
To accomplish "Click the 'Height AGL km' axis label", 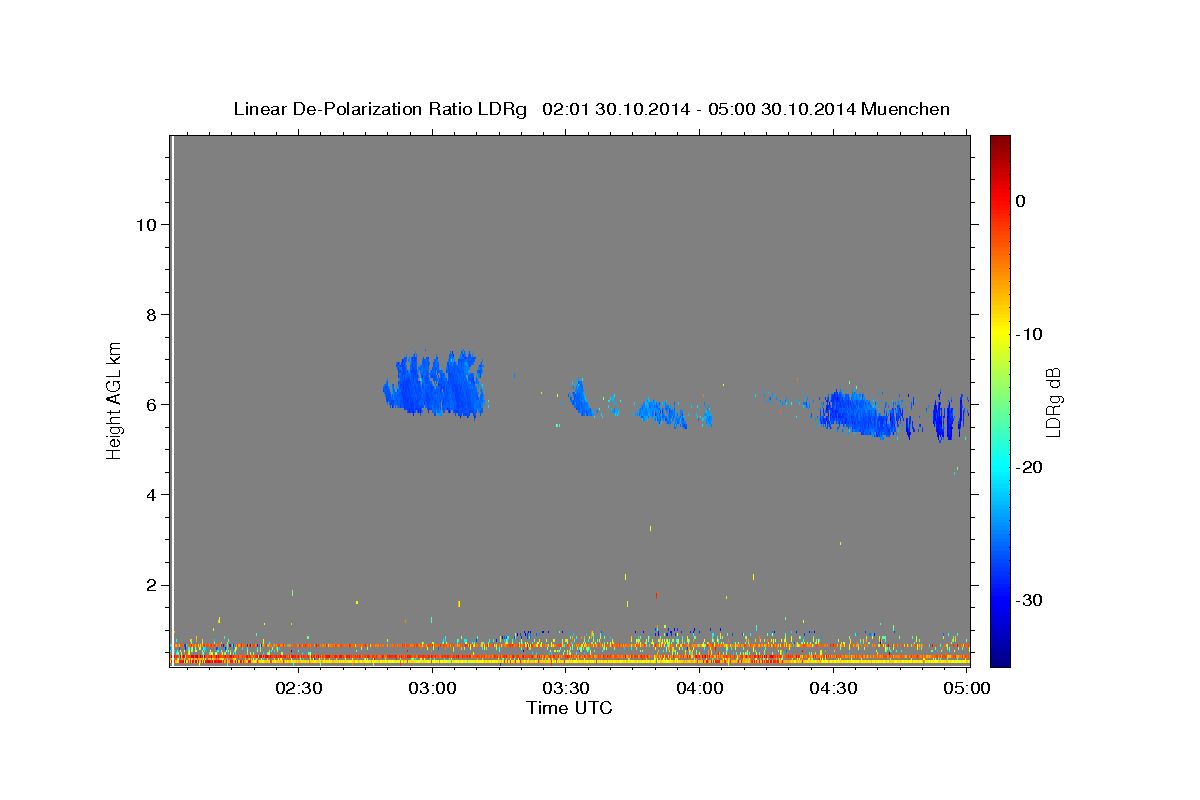I will click(115, 400).
